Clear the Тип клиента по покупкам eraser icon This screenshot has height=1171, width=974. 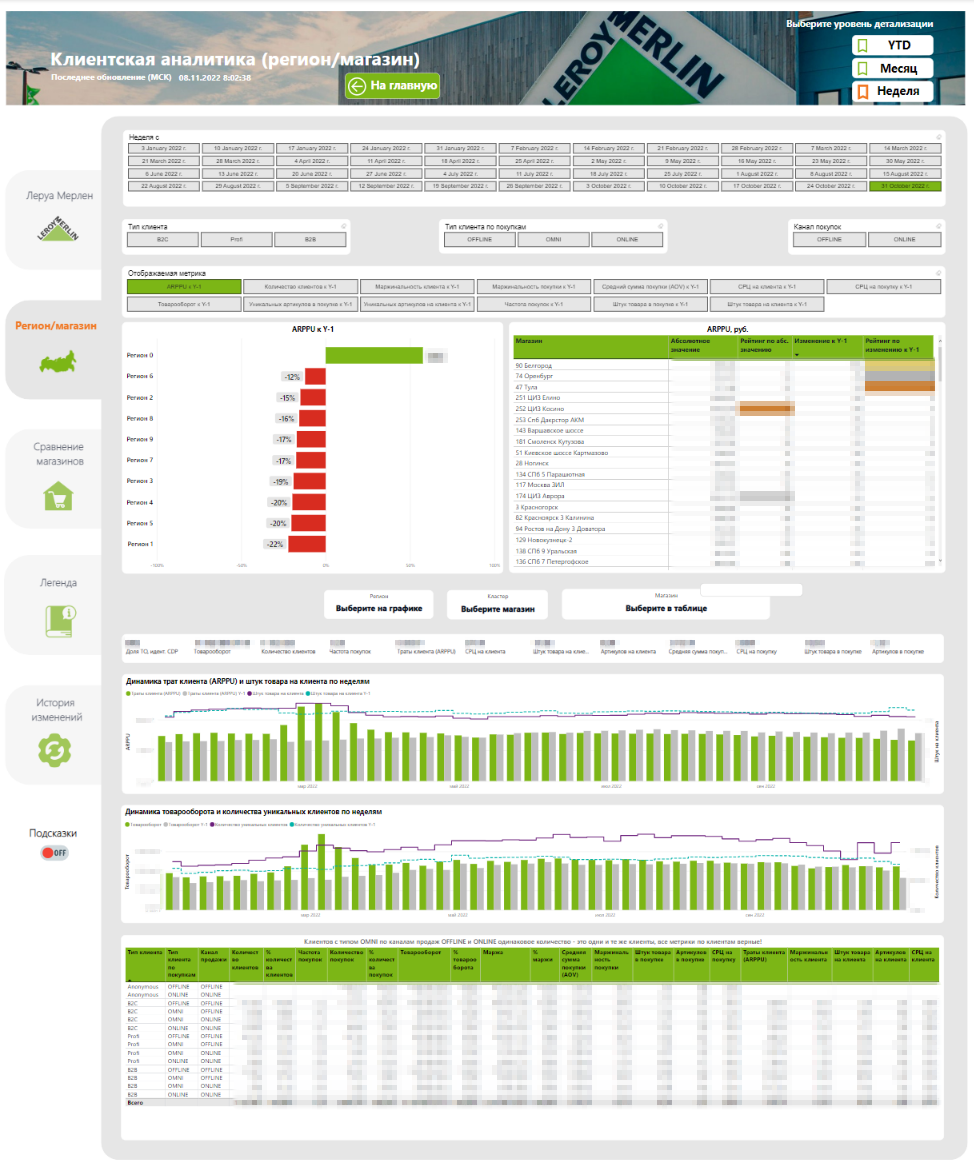(x=660, y=226)
